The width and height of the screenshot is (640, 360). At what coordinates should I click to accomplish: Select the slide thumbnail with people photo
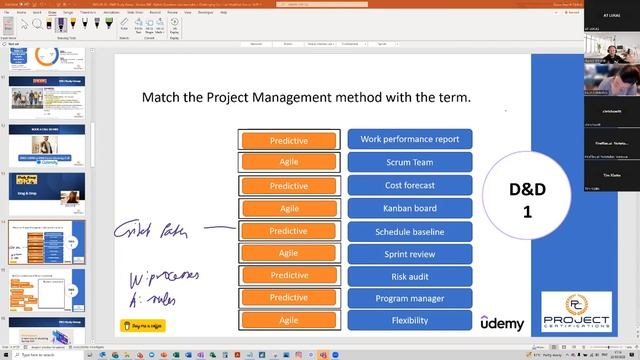[x=47, y=98]
